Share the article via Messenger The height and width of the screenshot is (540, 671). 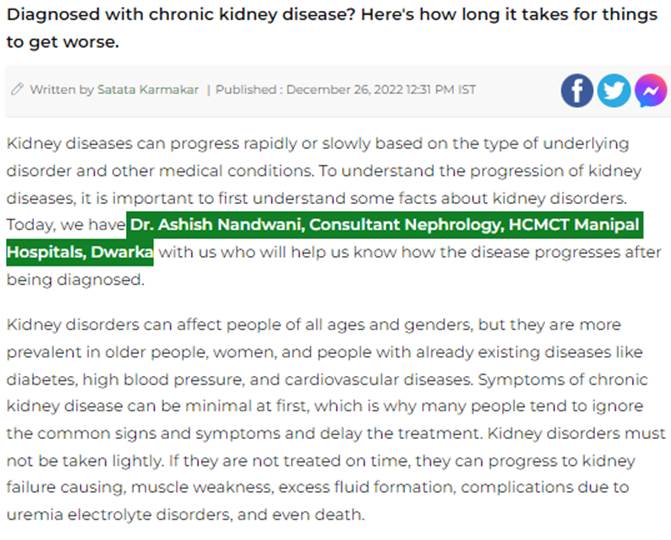649,90
